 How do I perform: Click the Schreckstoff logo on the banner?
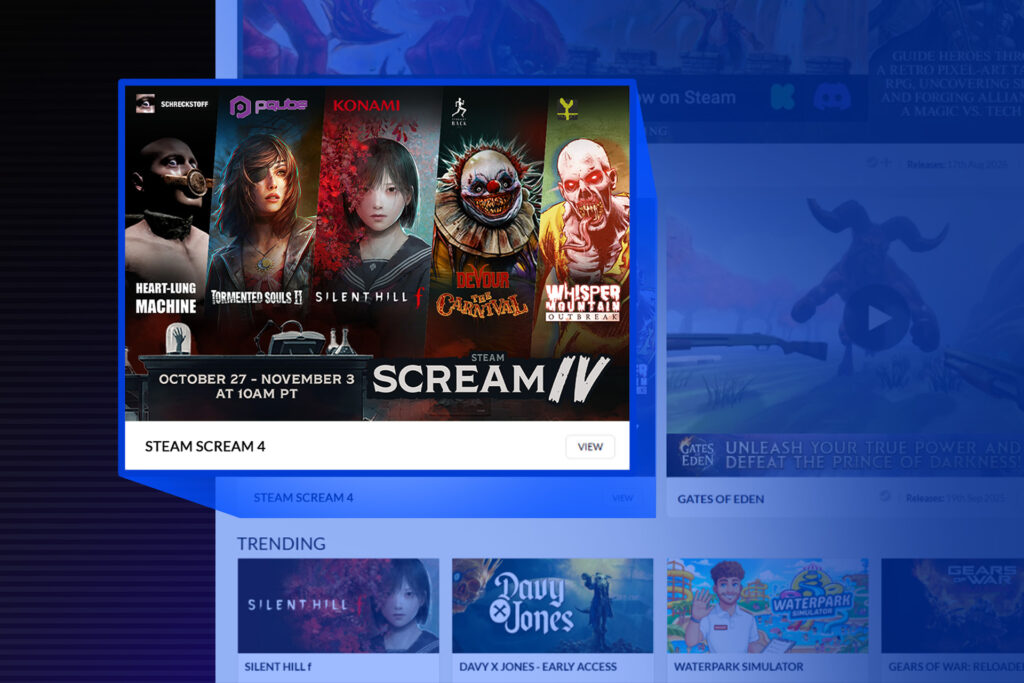[172, 104]
